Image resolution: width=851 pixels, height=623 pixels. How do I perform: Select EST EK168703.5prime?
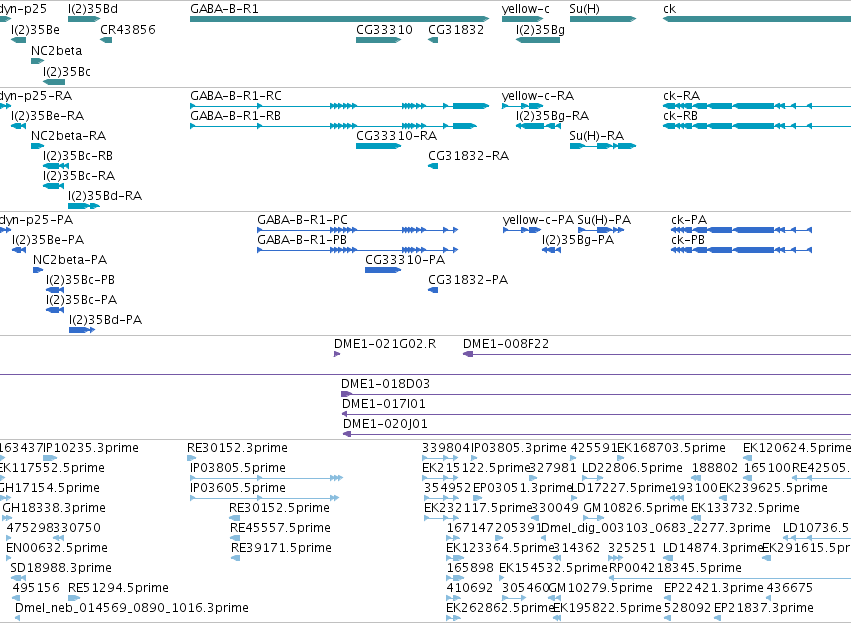(671, 449)
